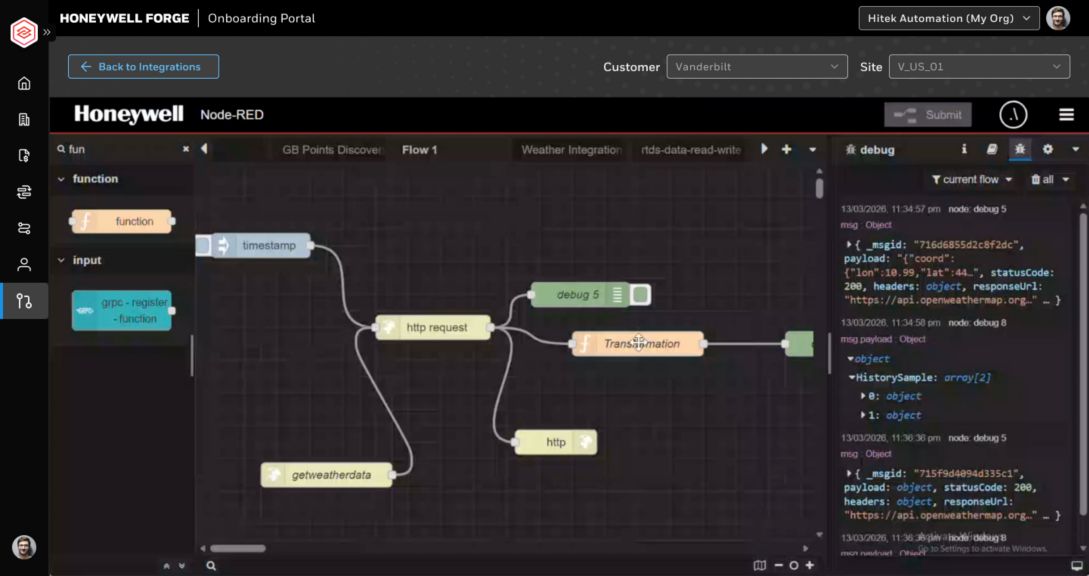Screen dimensions: 1089x576
Task: Switch to the rtds-data-read-write tab
Action: (x=690, y=149)
